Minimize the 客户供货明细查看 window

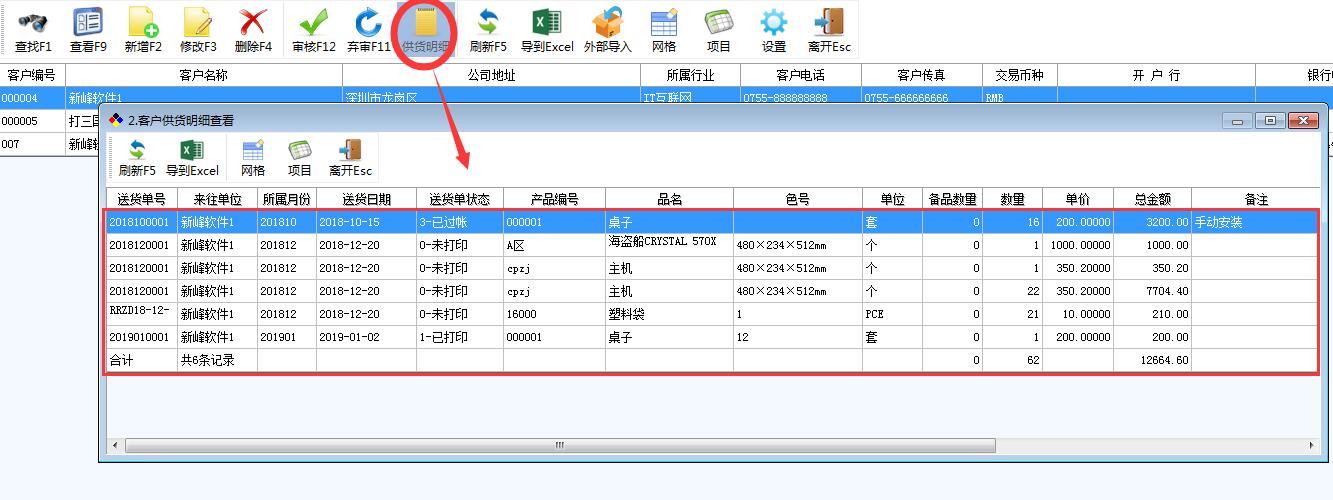click(1237, 120)
